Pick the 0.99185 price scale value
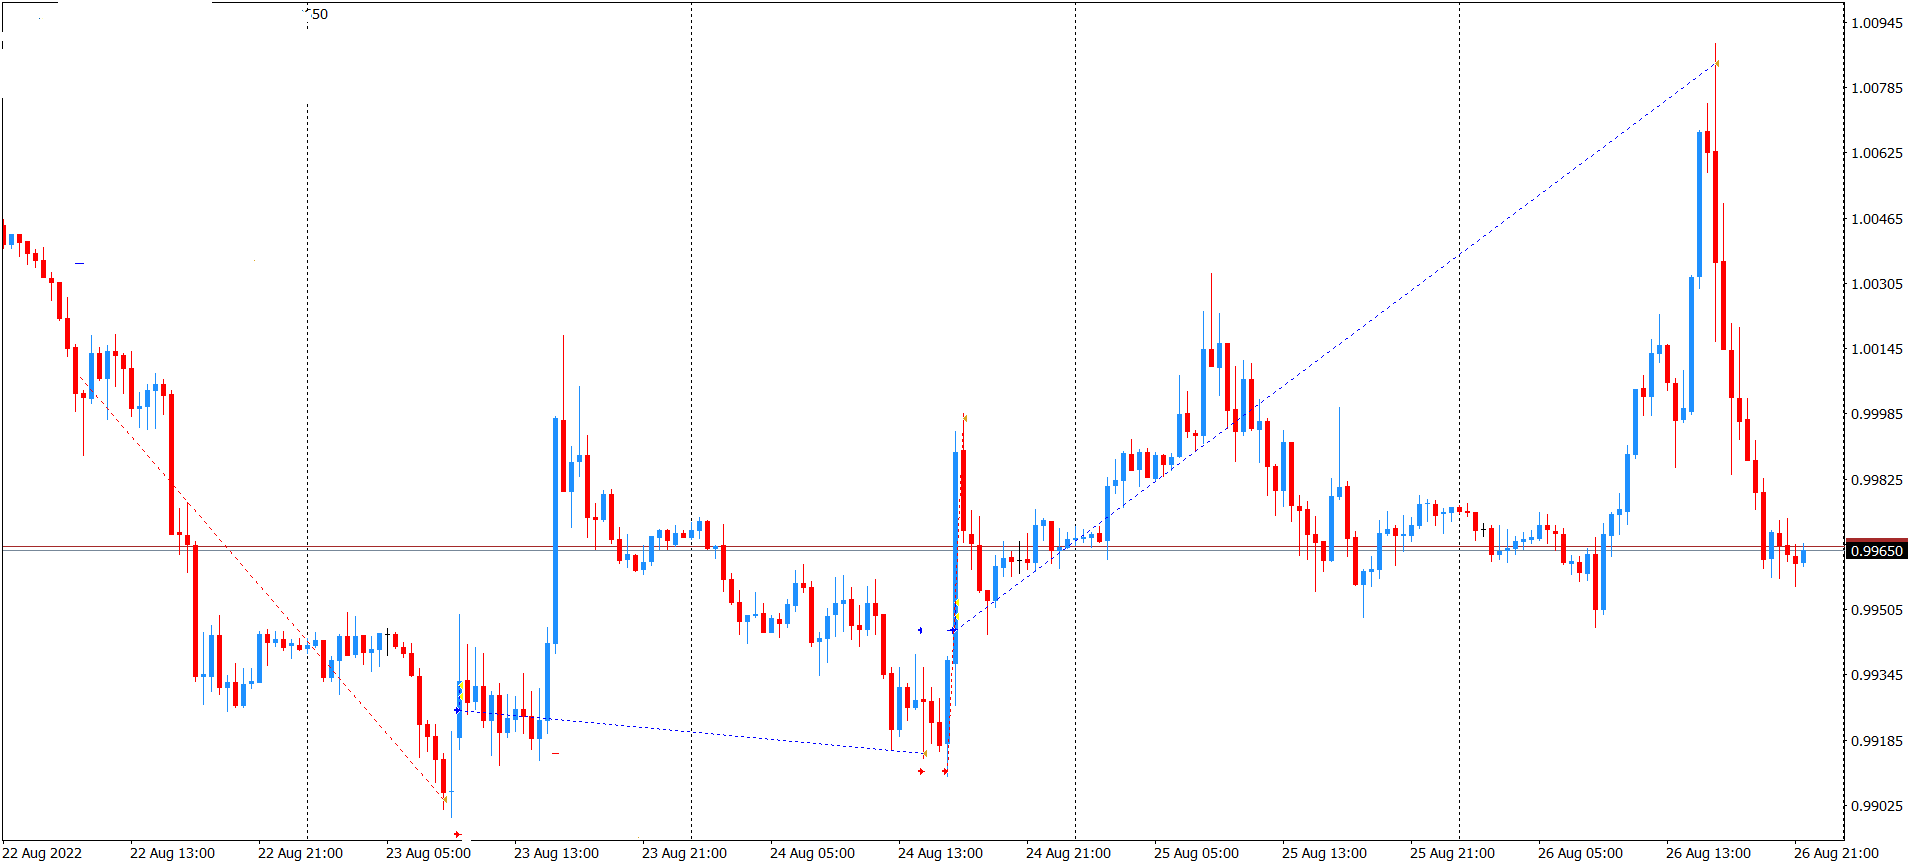This screenshot has width=1916, height=867. tap(1877, 741)
